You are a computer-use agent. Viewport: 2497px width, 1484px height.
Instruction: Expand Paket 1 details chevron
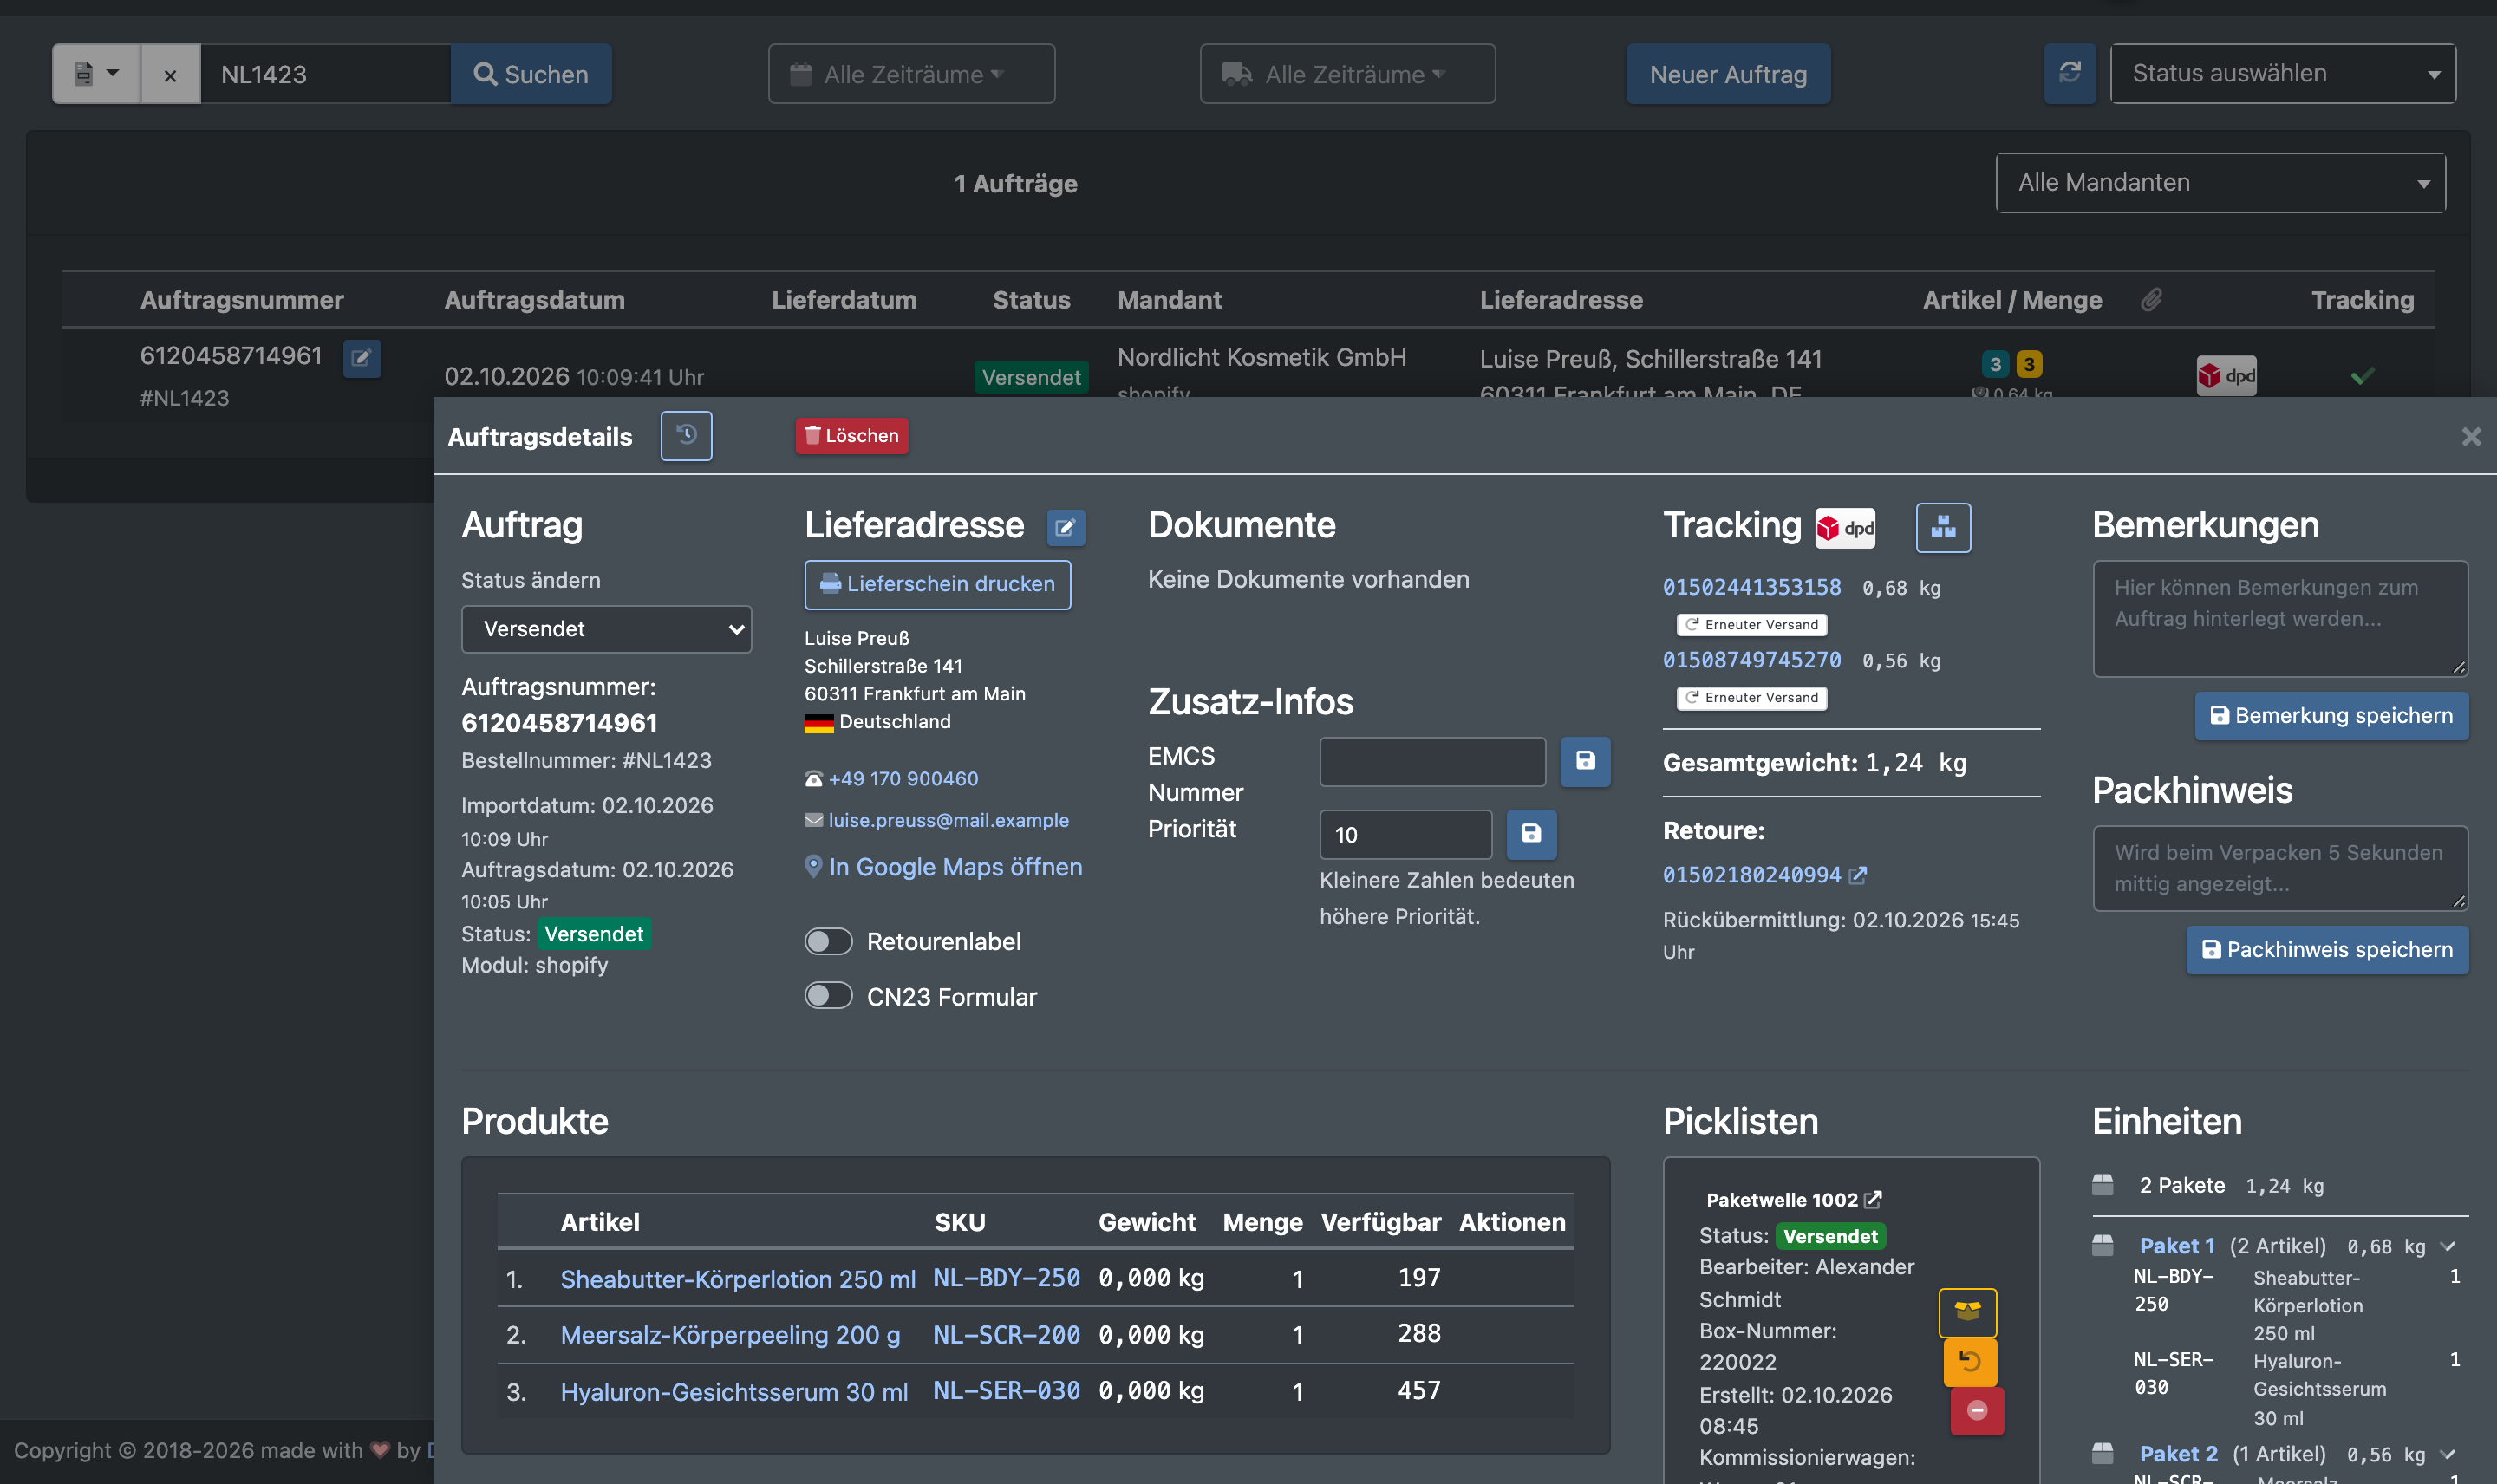tap(2447, 1246)
